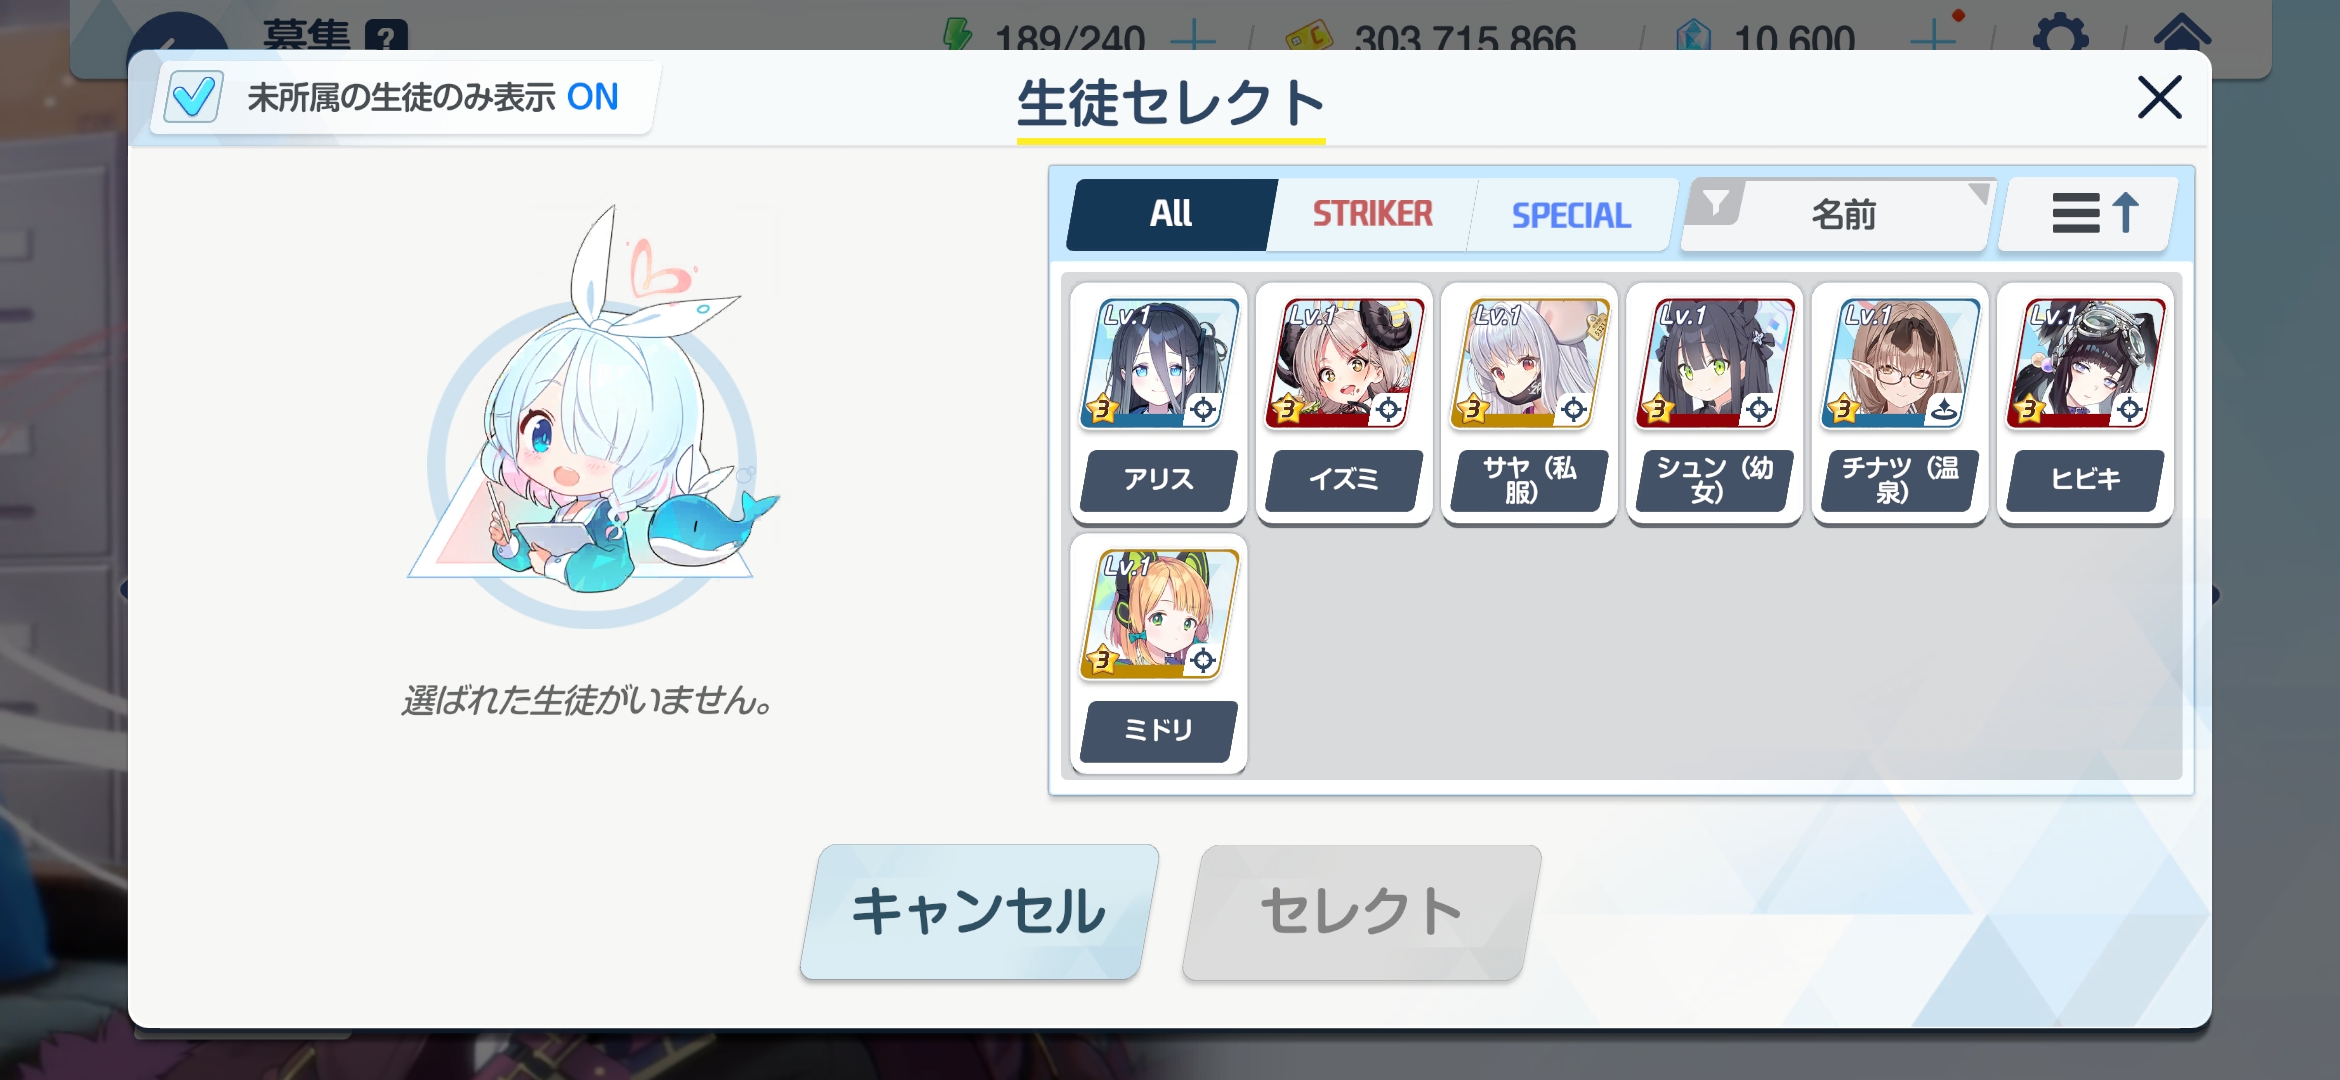The width and height of the screenshot is (2340, 1080).
Task: Open the 募集 help question icon
Action: click(x=387, y=38)
